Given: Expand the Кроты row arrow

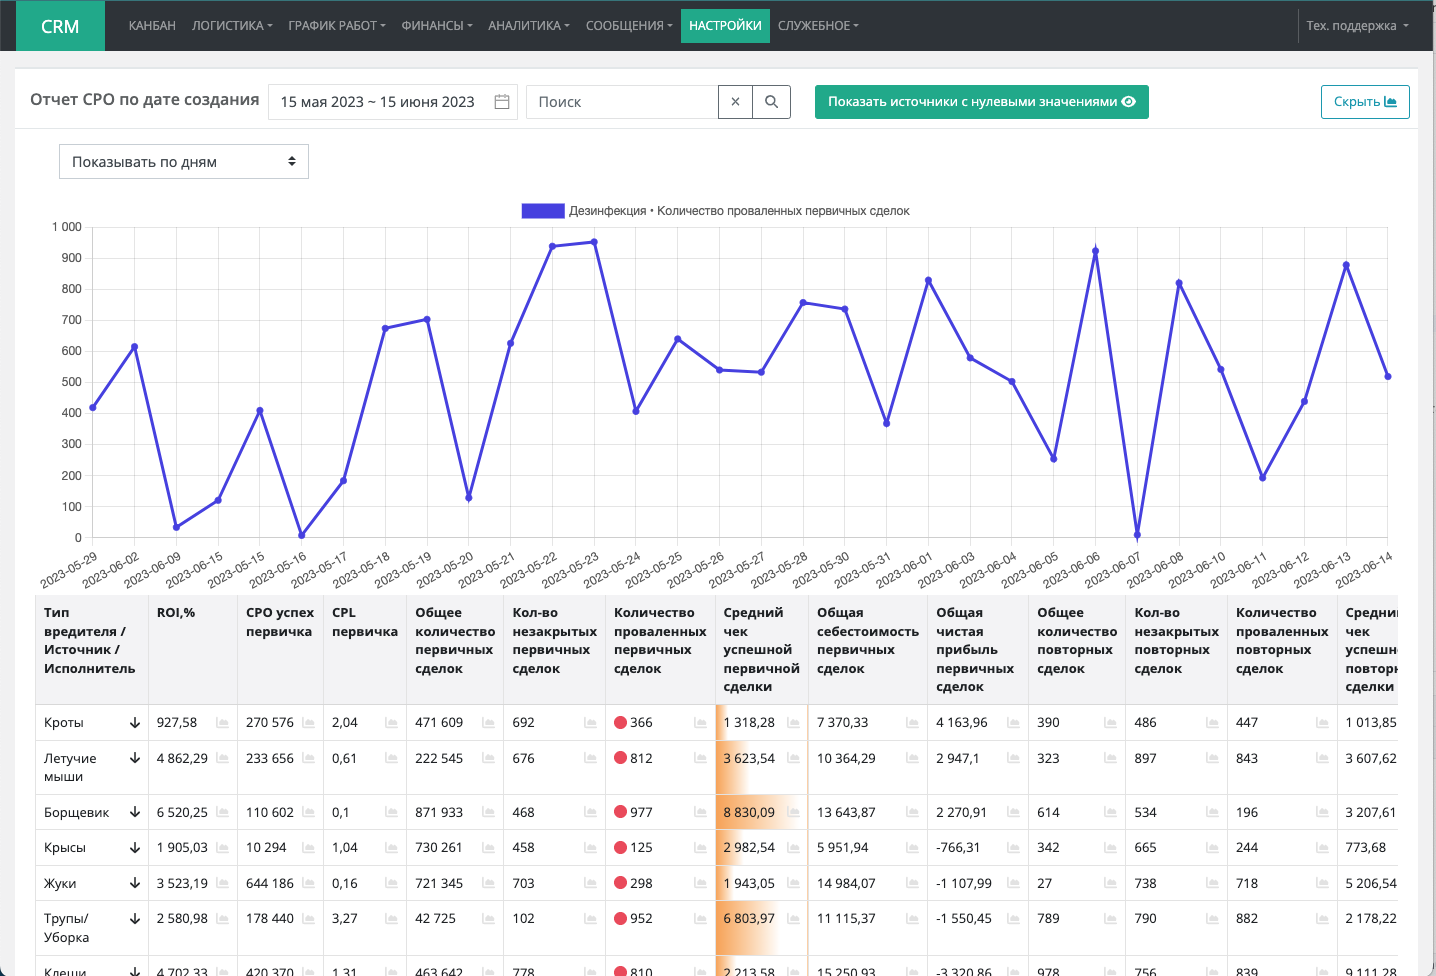Looking at the screenshot, I should (x=134, y=723).
